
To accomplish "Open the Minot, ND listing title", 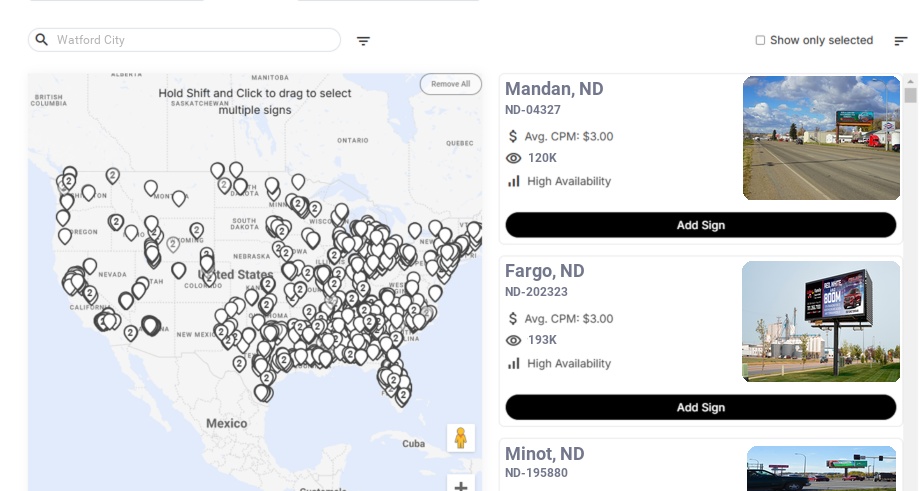I will point(545,454).
